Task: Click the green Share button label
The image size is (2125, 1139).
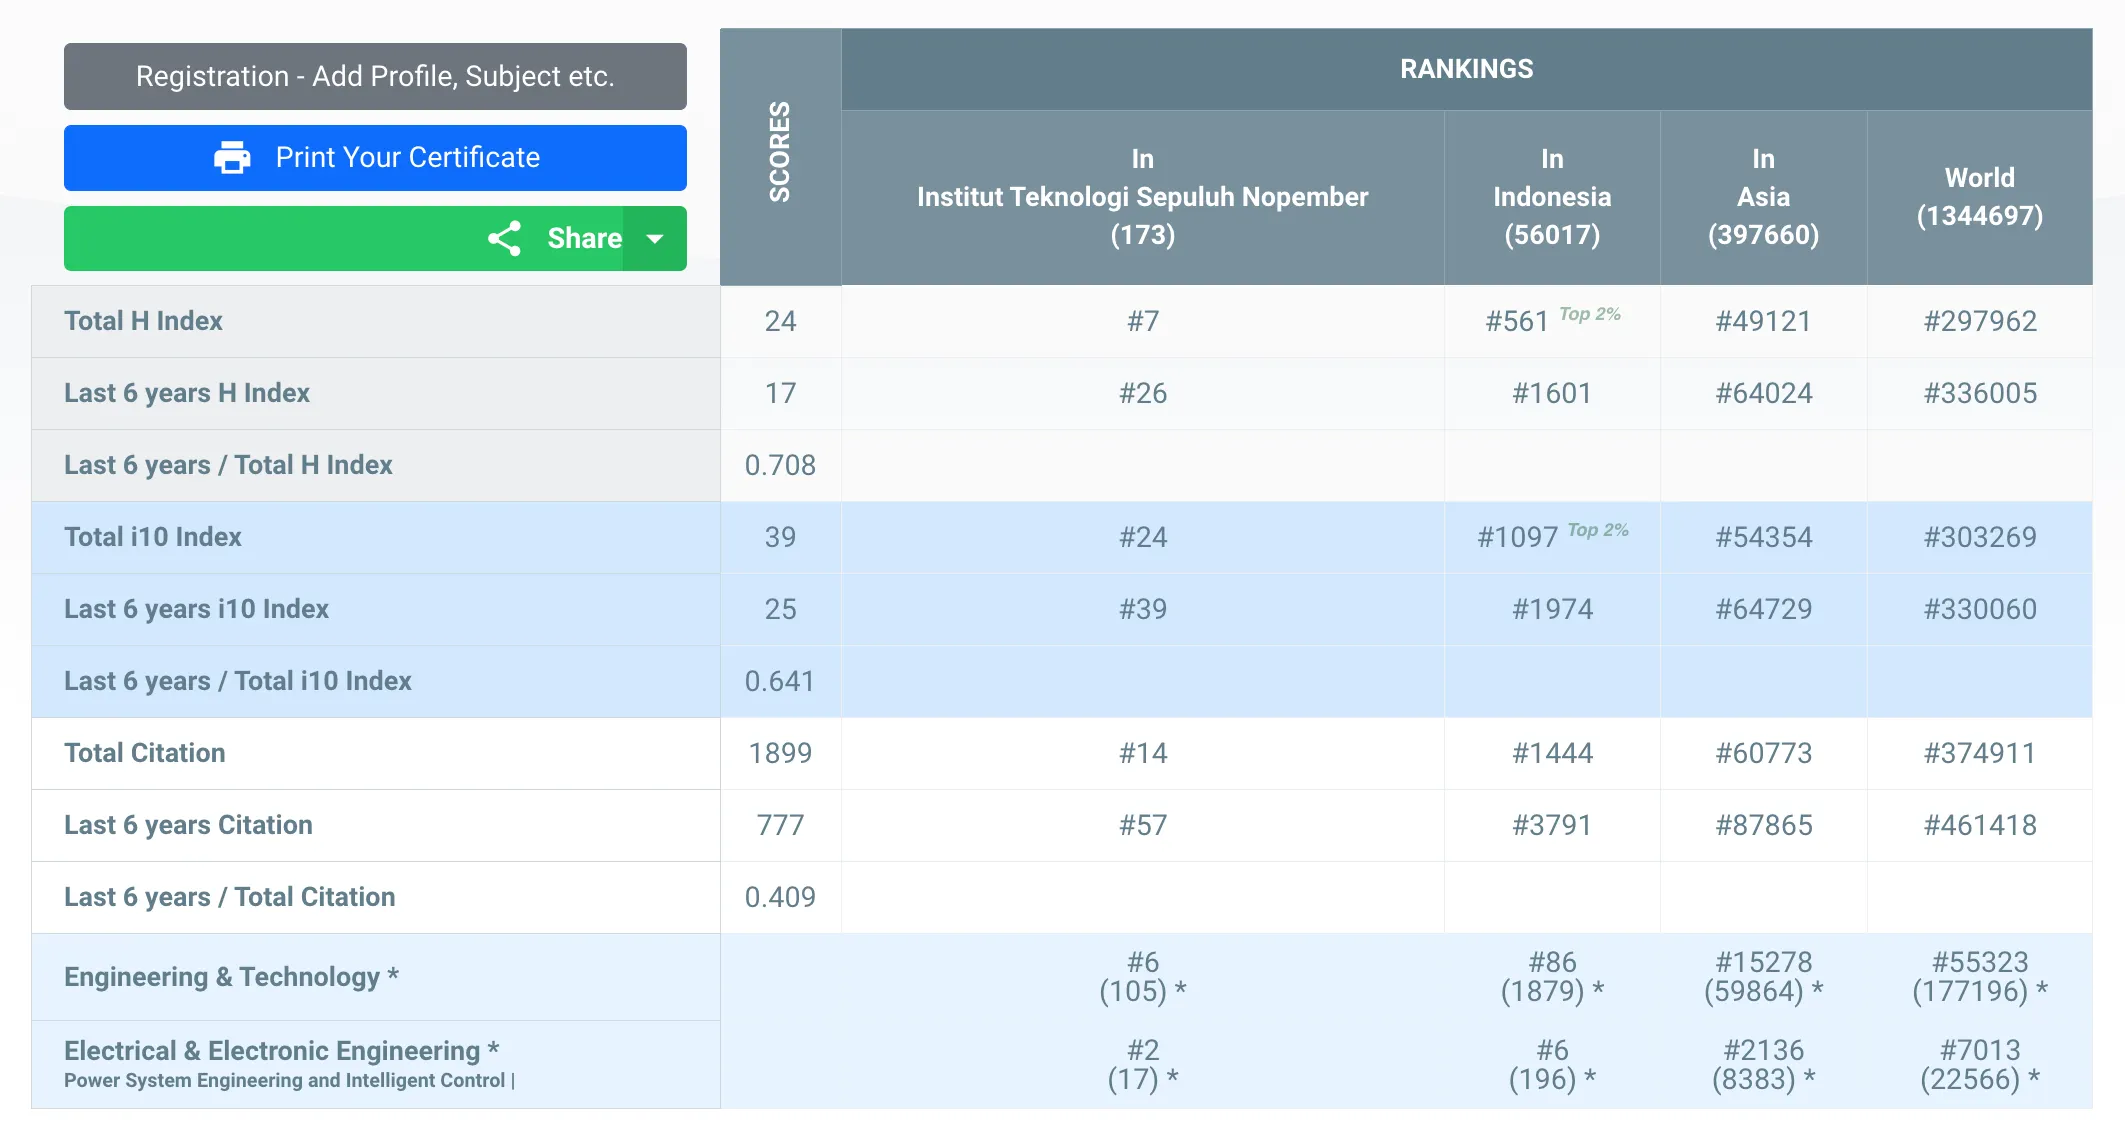Action: tap(584, 239)
